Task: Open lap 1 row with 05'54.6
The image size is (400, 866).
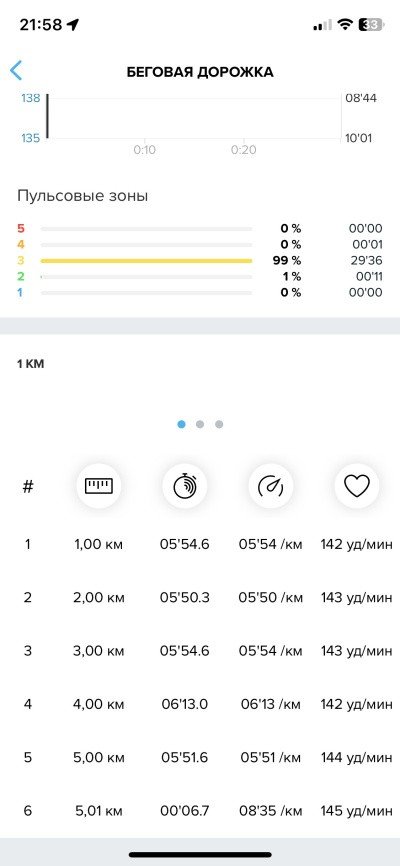Action: coord(200,545)
